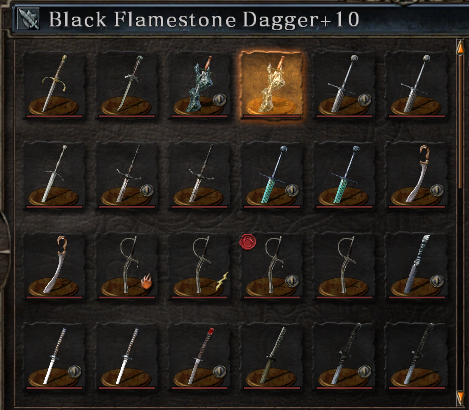Select the curved scimitar at end of second row

[417, 176]
